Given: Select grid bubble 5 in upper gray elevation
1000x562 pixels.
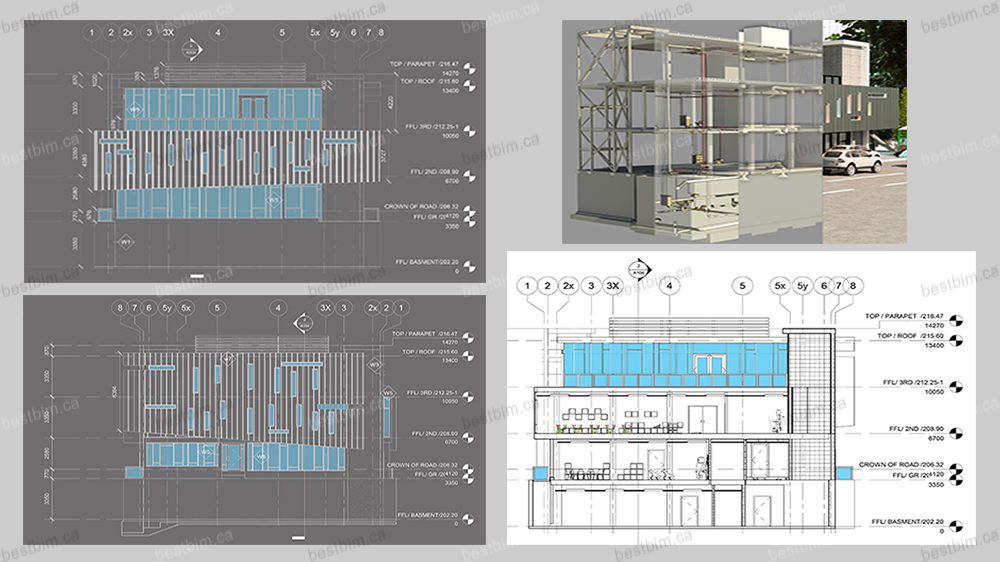Looking at the screenshot, I should point(282,32).
